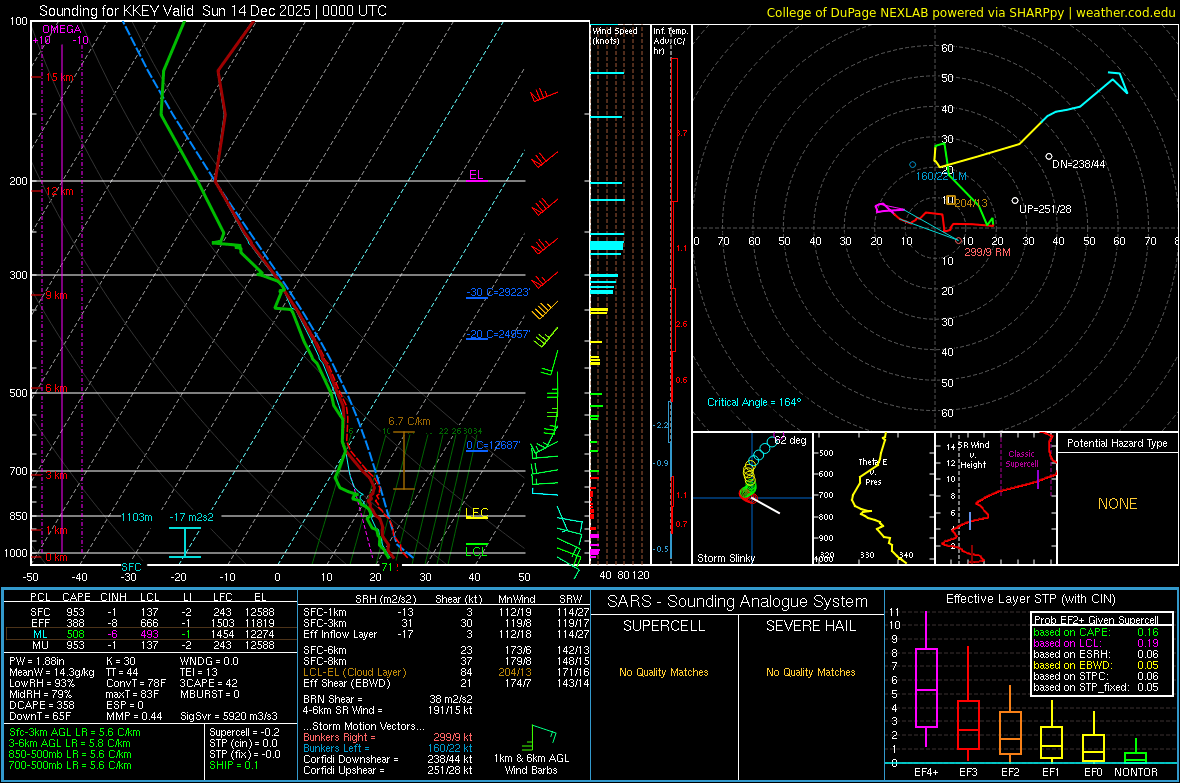Screen dimensions: 1180x783
Task: Click the red 'Bunkers Right =' row
Action: [388, 737]
